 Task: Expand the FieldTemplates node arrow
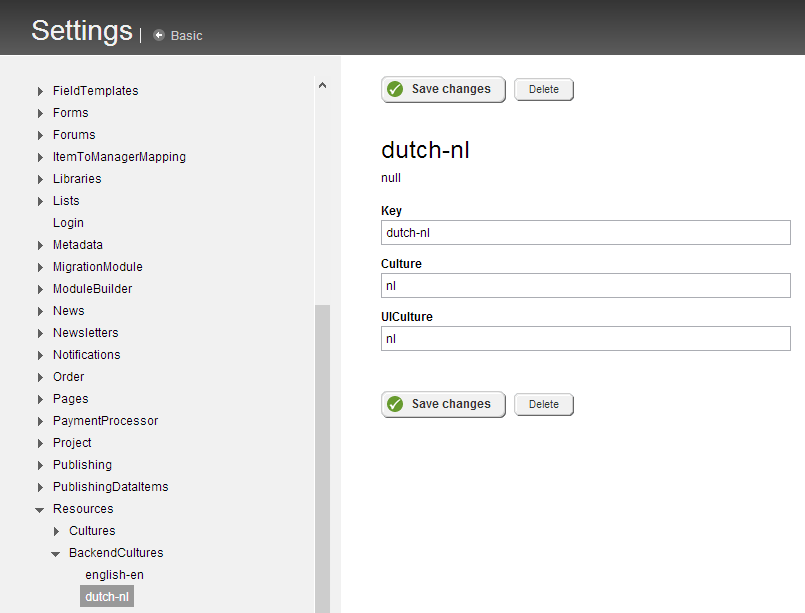pos(40,91)
